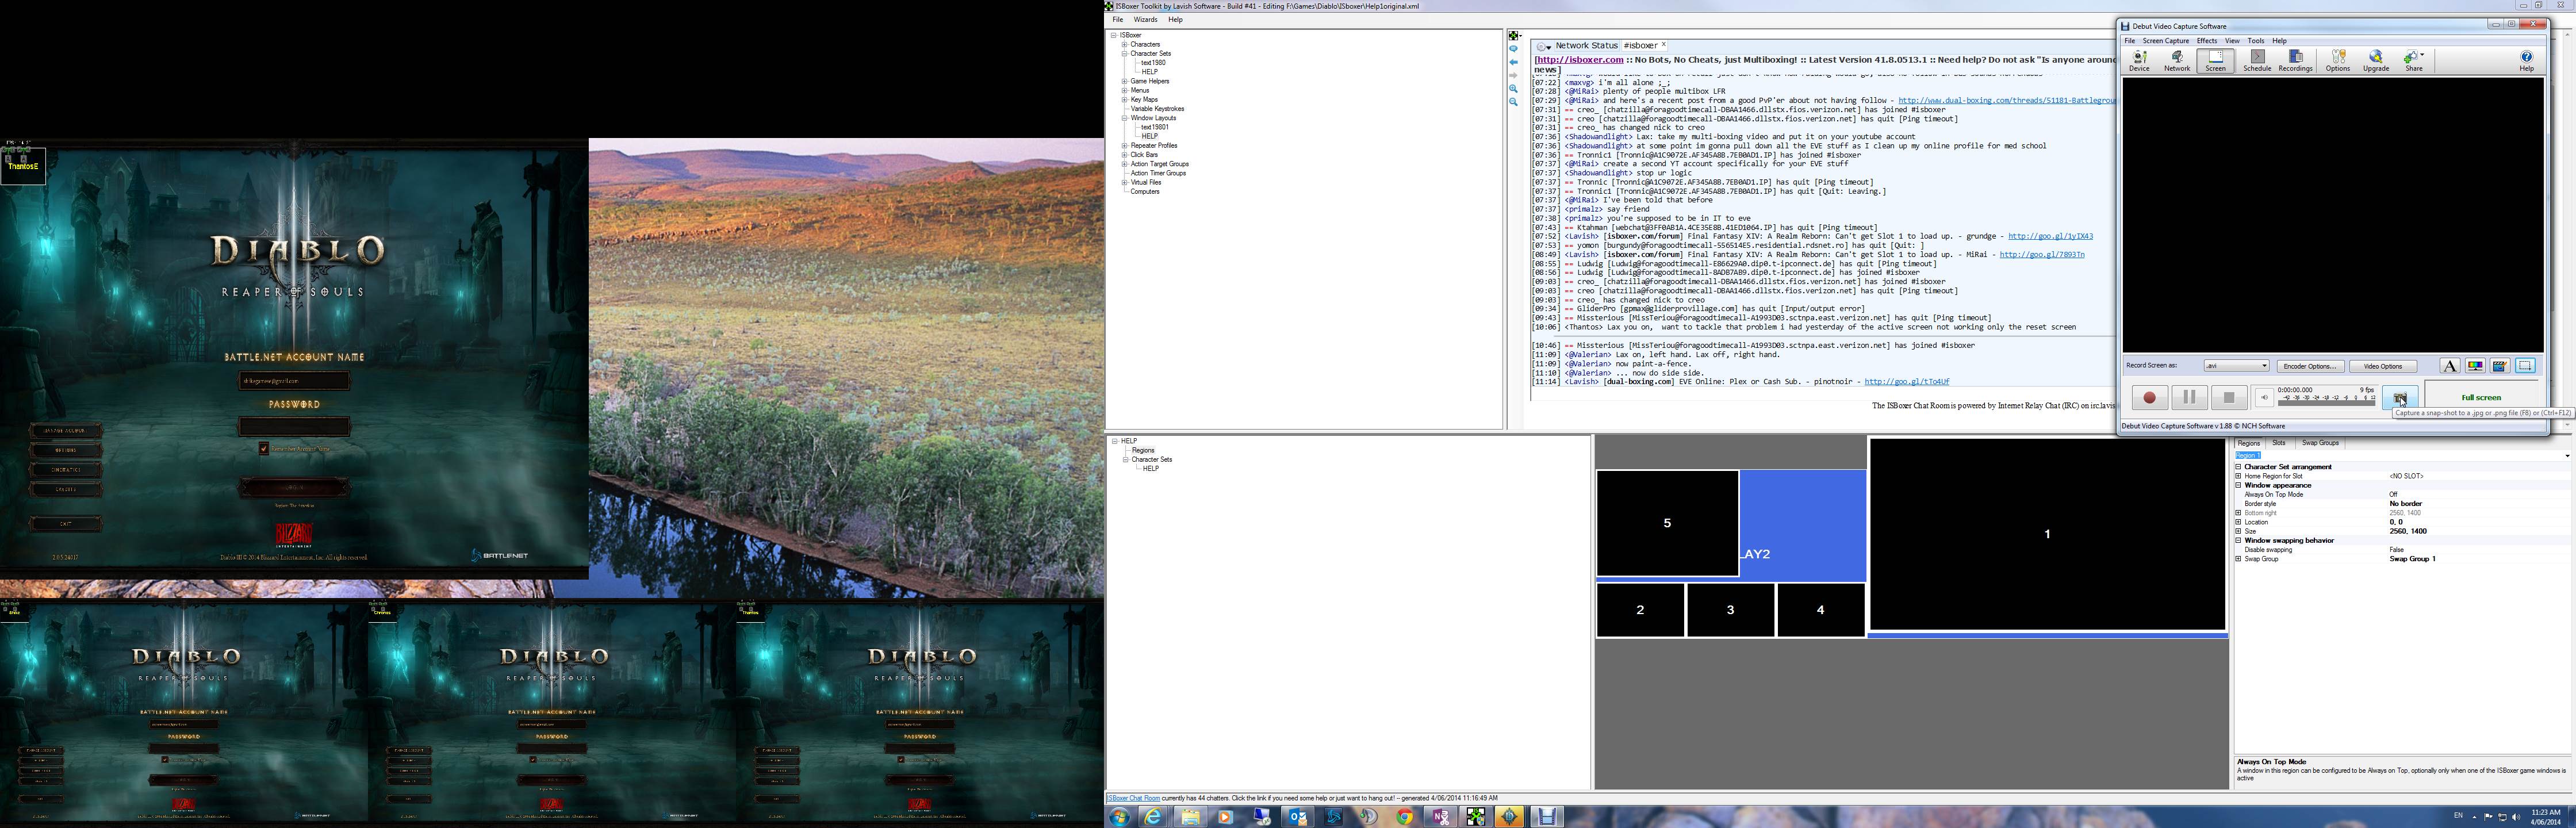The image size is (2576, 828).
Task: Click the zoom in magnifier in chat sidebar
Action: (1513, 89)
